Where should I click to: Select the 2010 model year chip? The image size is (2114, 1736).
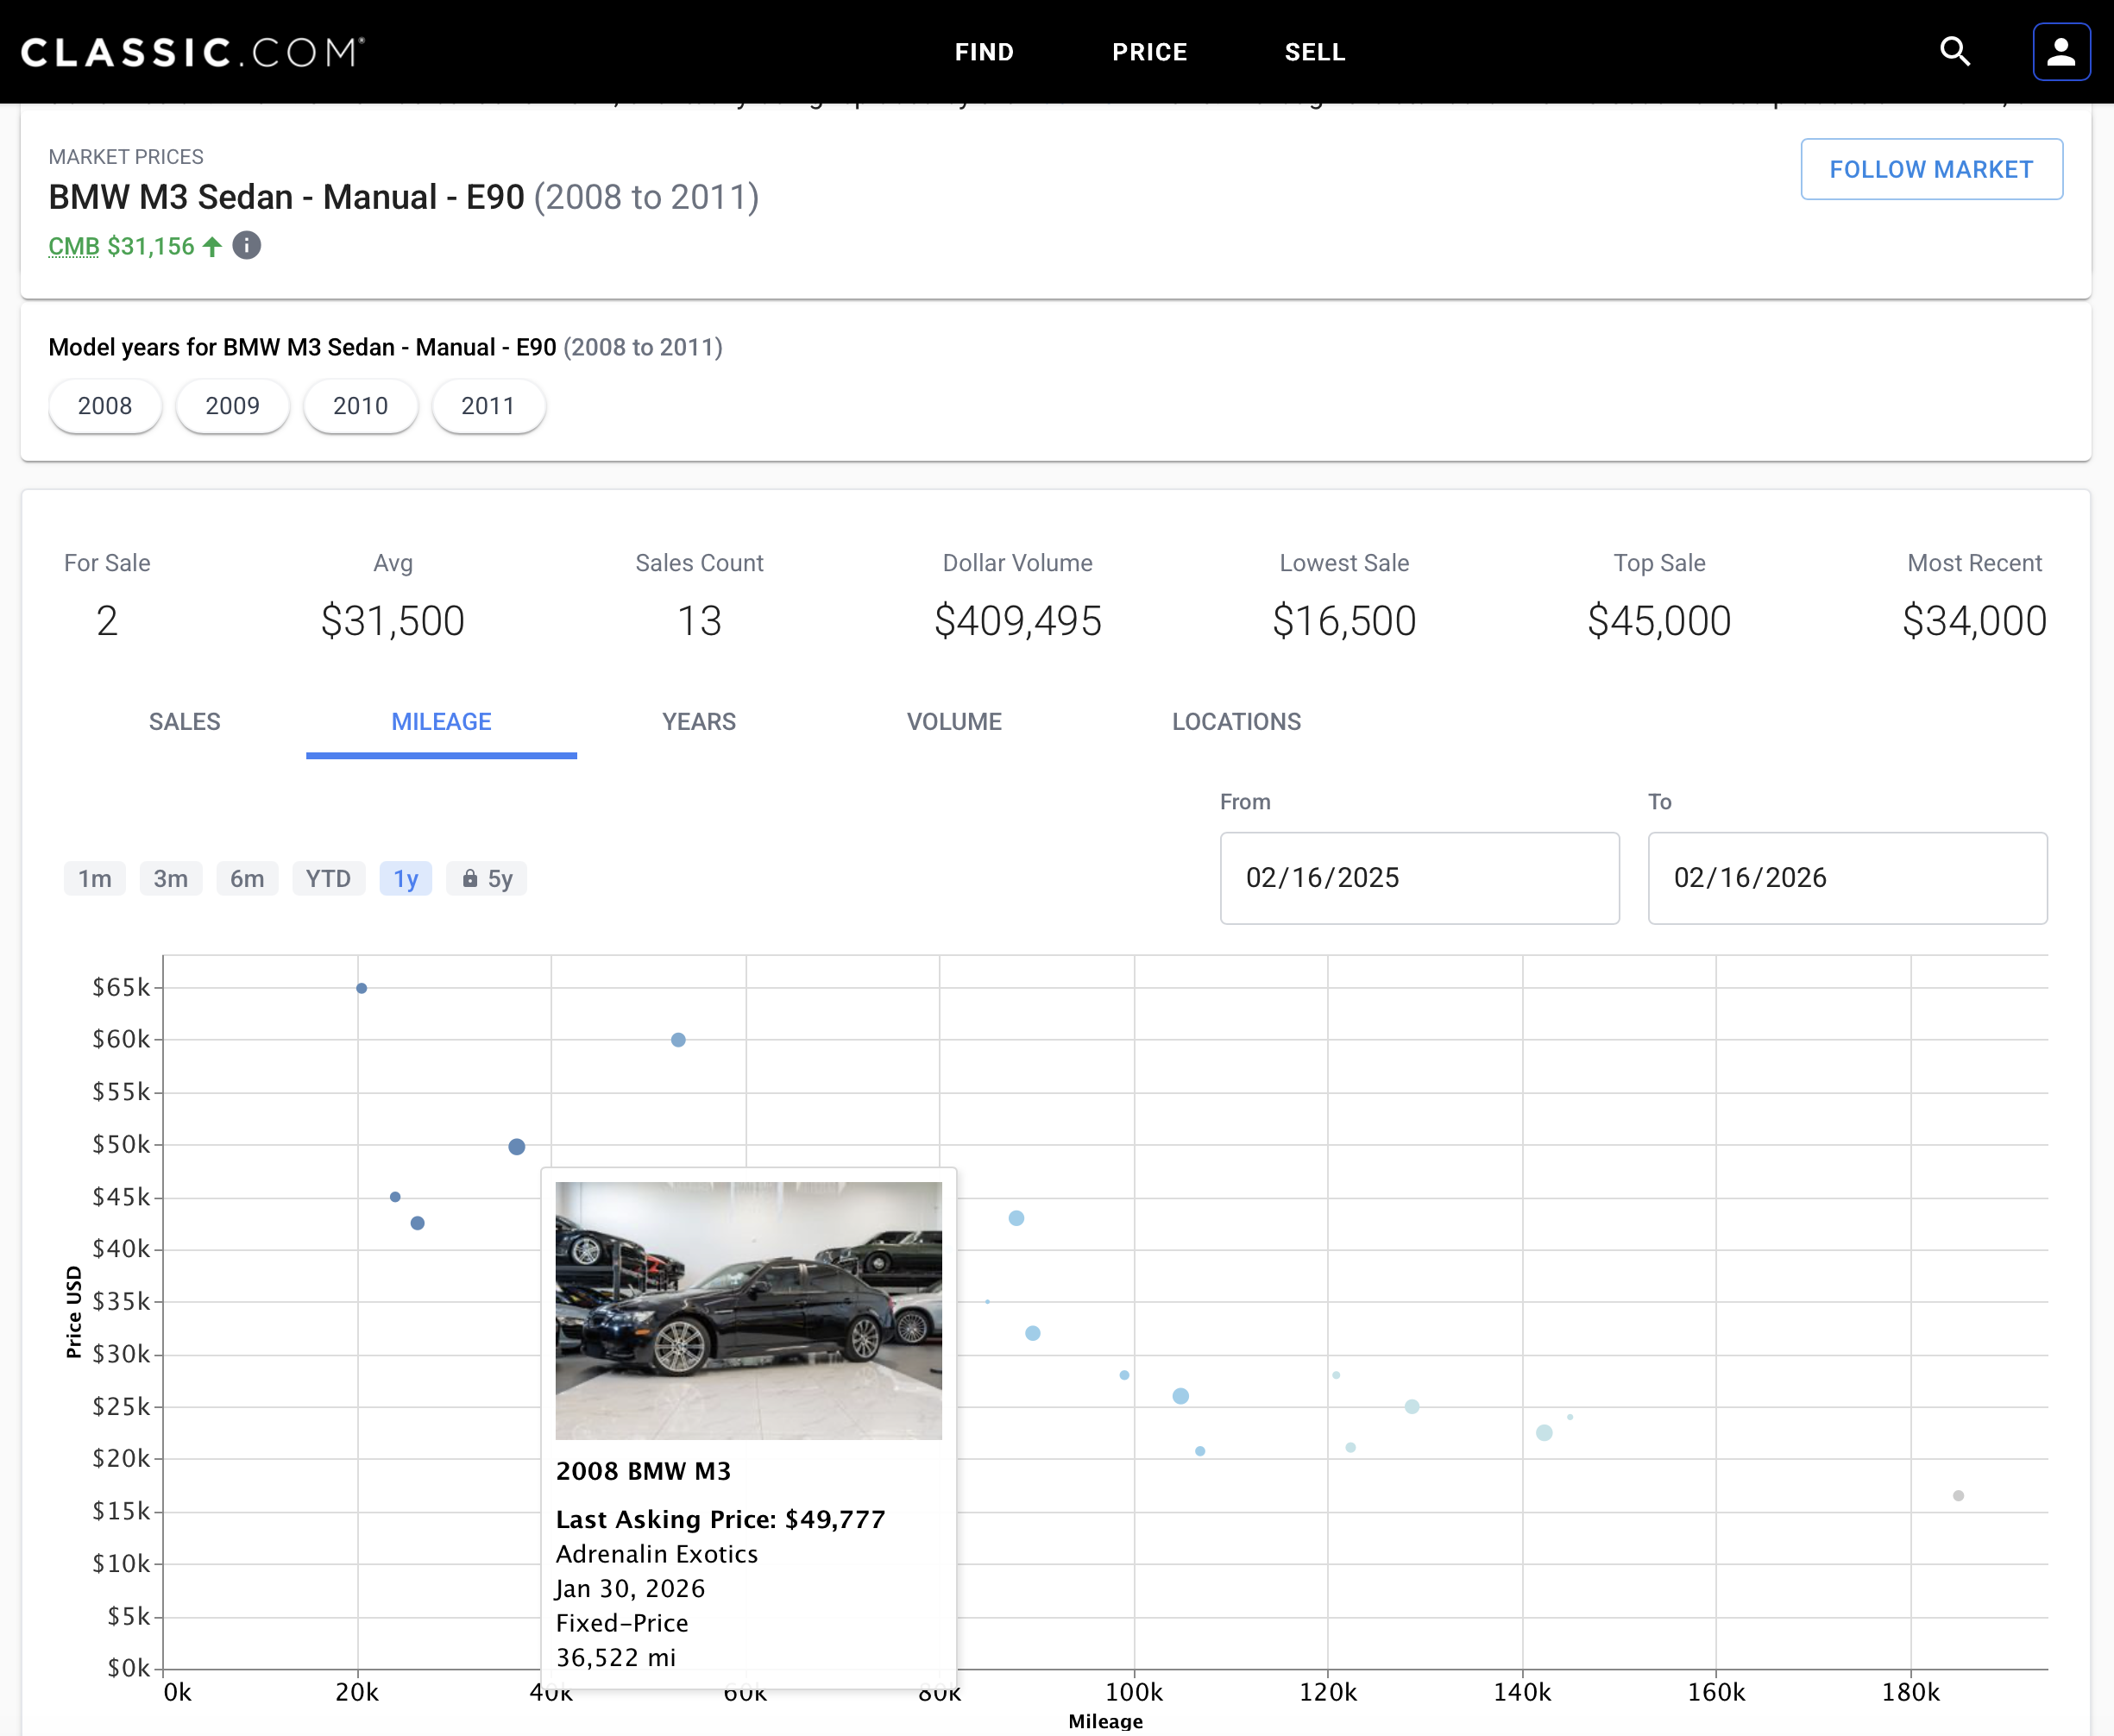(360, 406)
